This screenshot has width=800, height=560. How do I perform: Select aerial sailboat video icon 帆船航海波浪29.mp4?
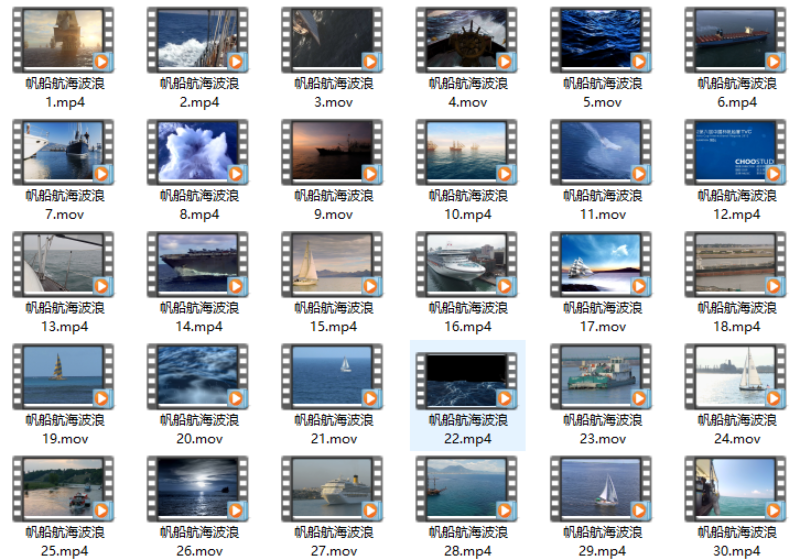click(601, 489)
